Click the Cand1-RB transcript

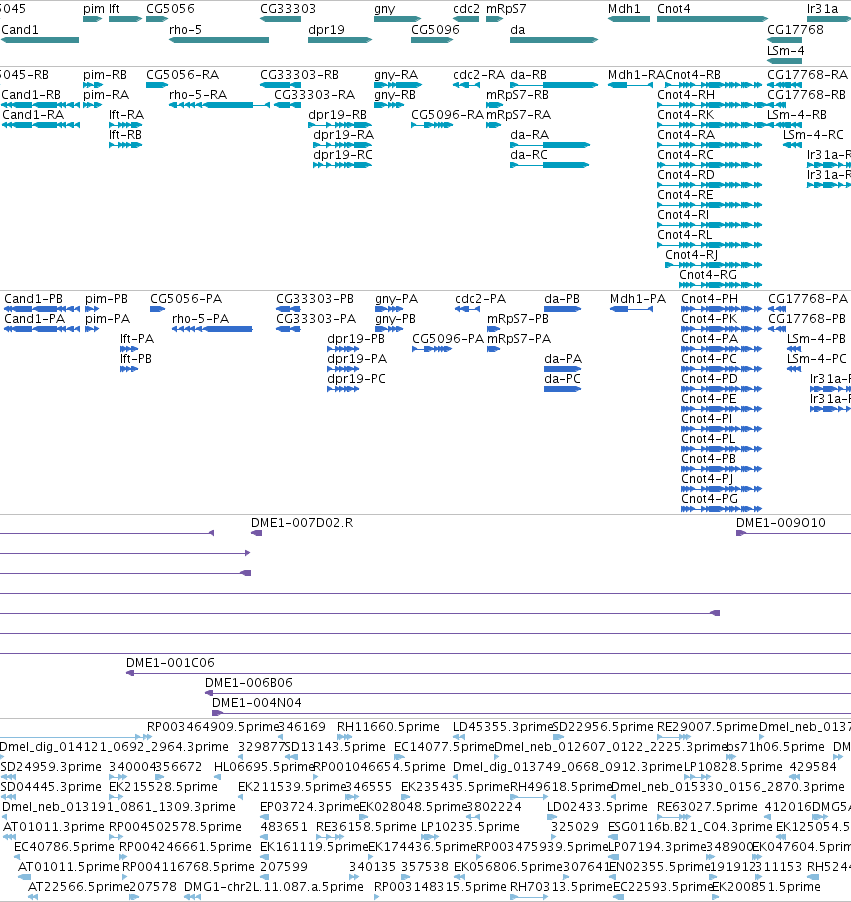[x=40, y=105]
